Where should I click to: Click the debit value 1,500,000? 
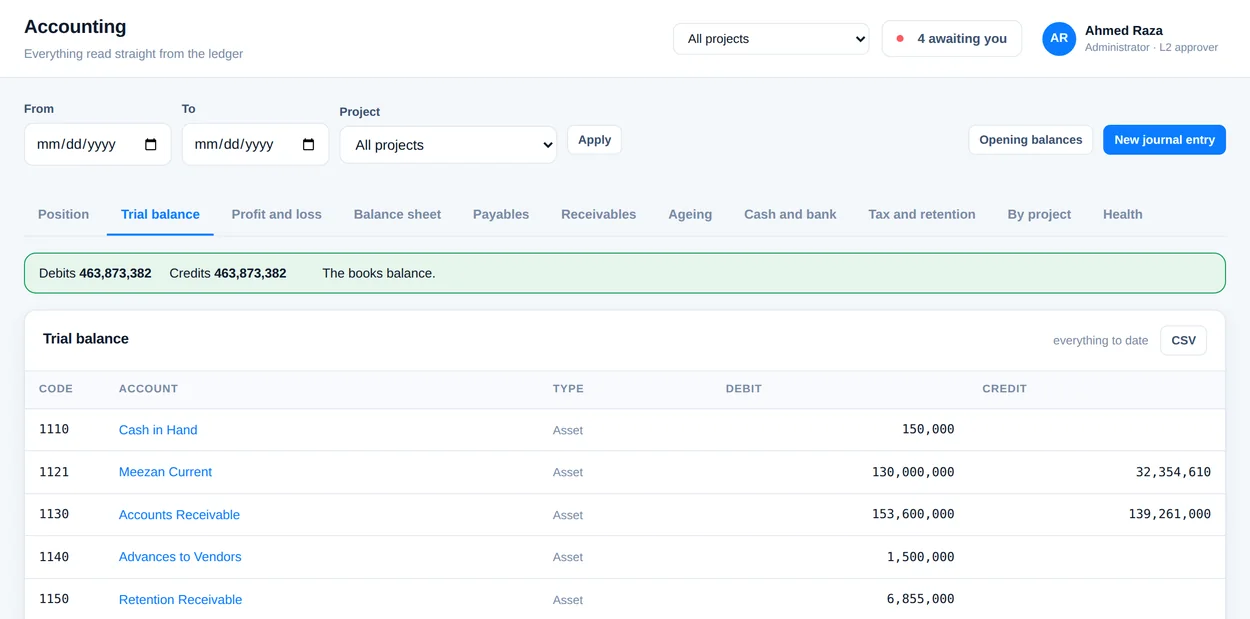coord(920,556)
